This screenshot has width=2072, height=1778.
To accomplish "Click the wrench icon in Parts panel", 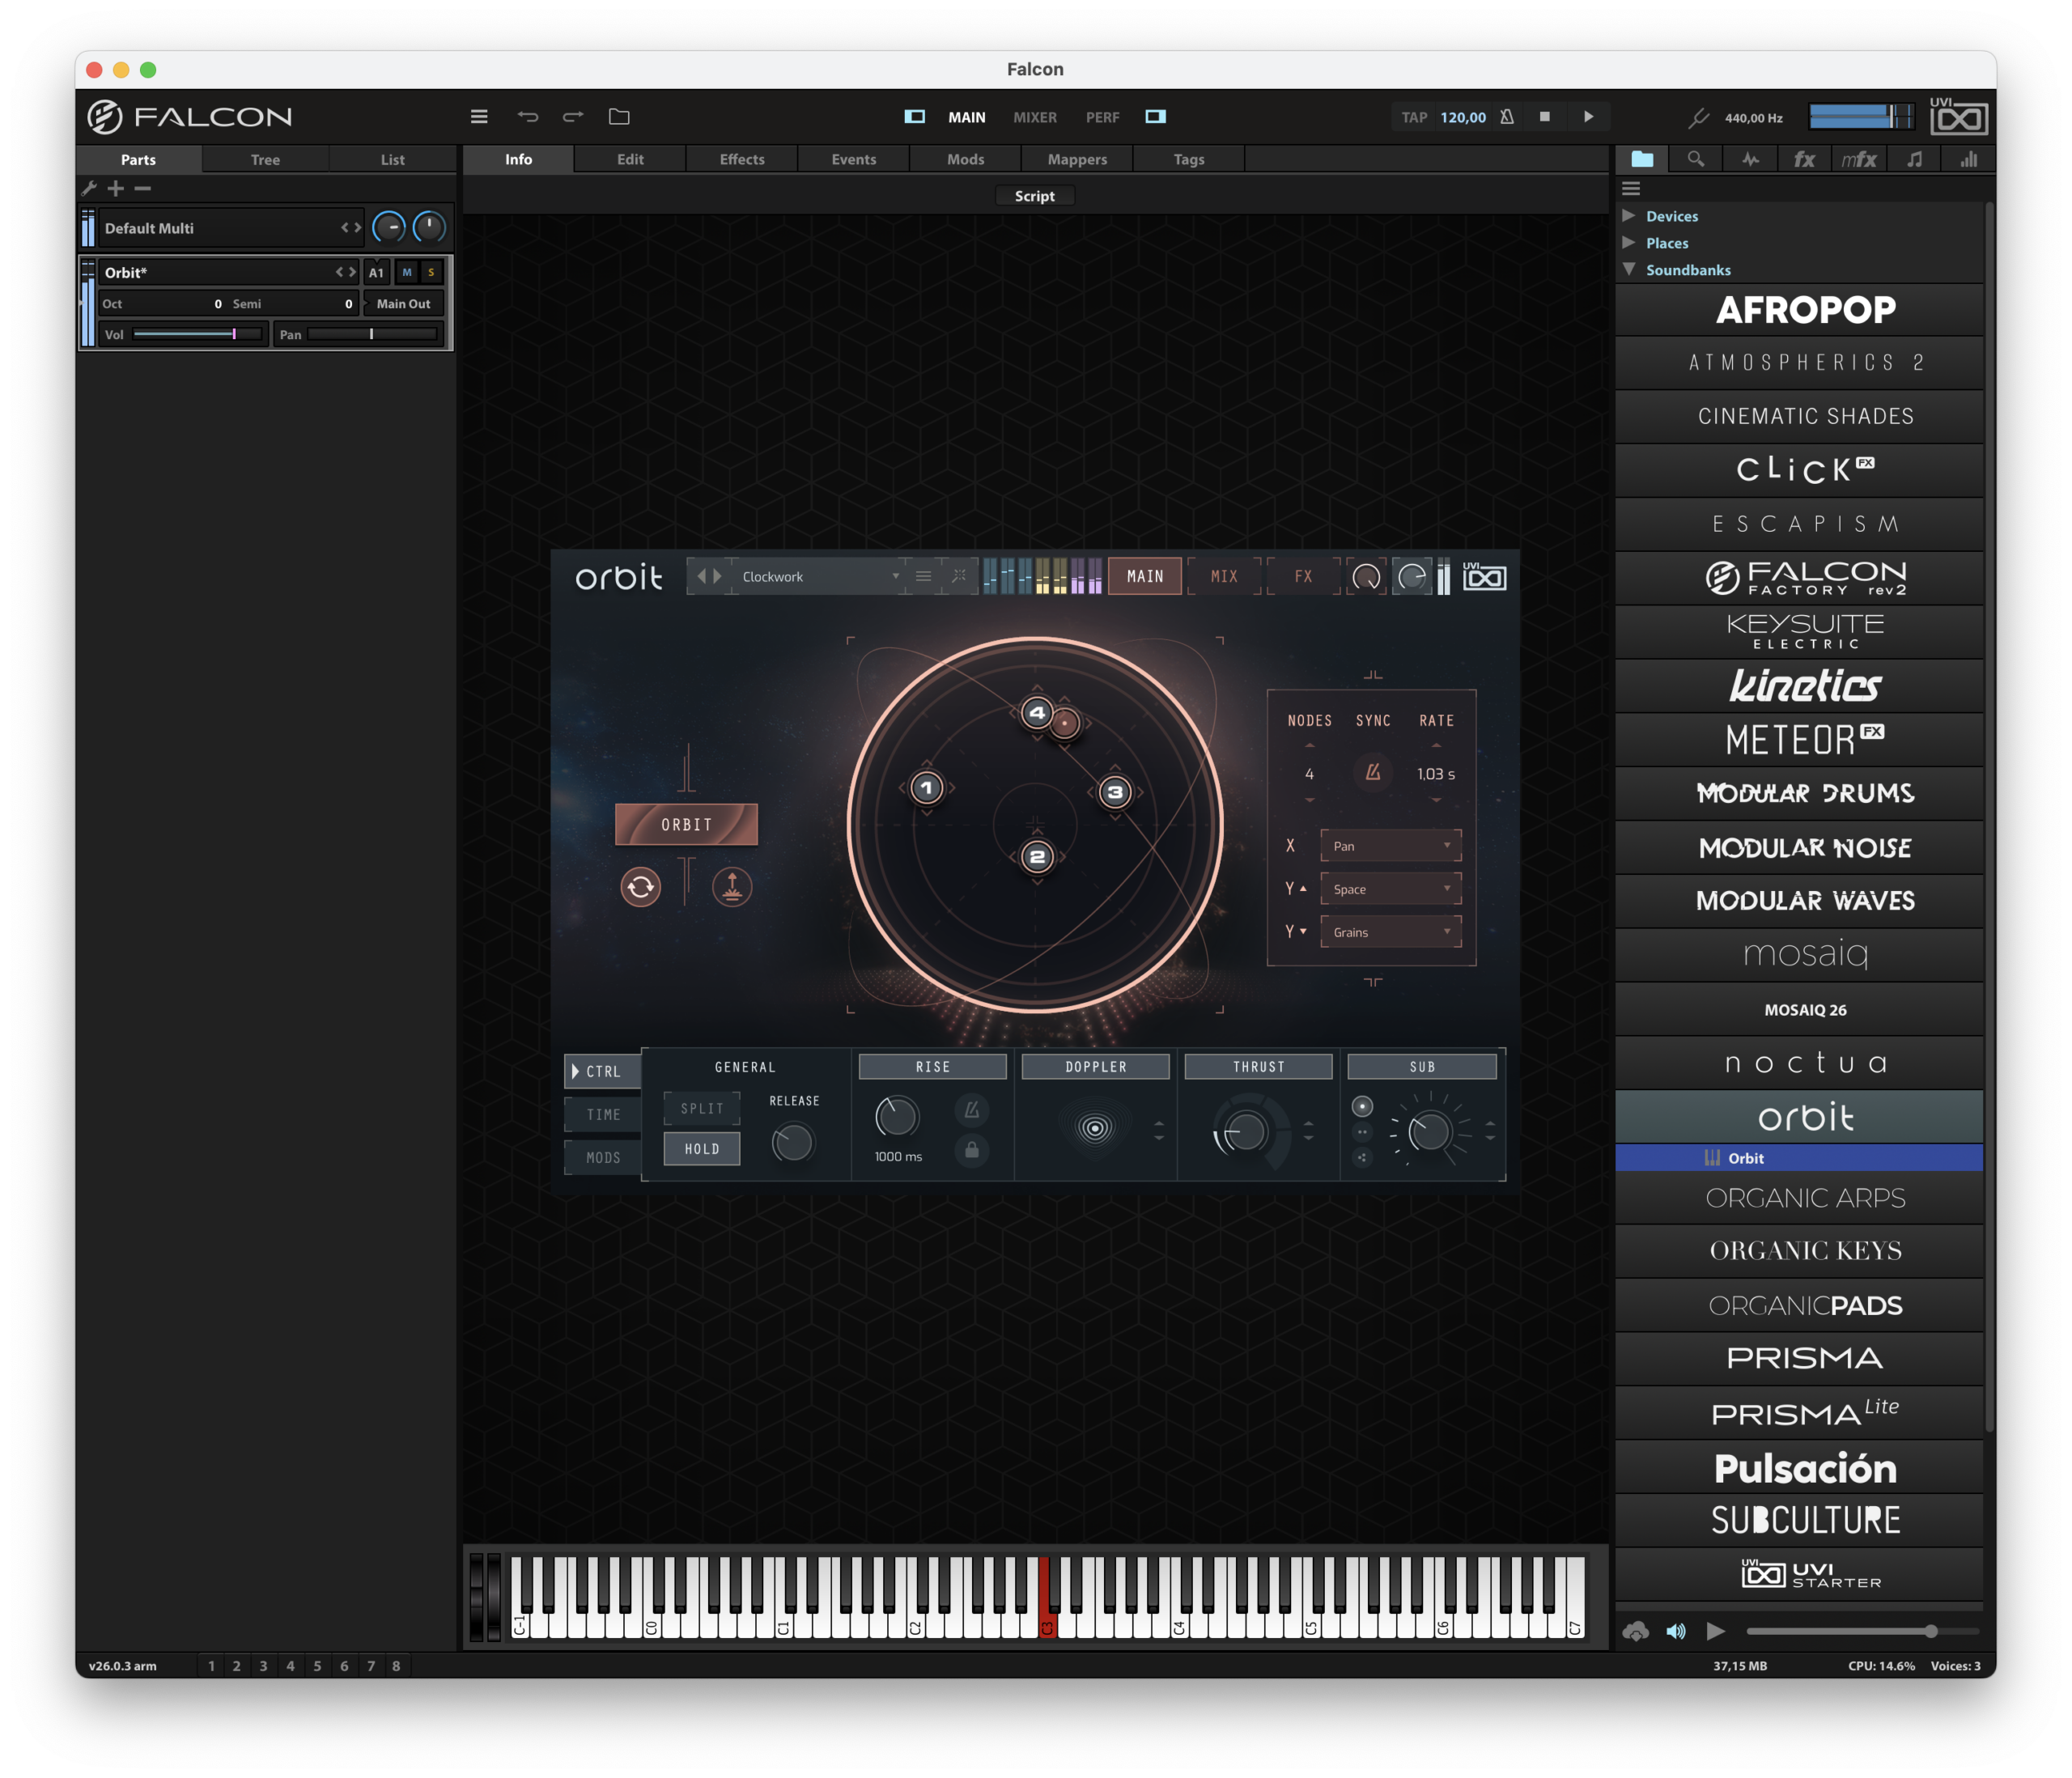I will [x=89, y=188].
